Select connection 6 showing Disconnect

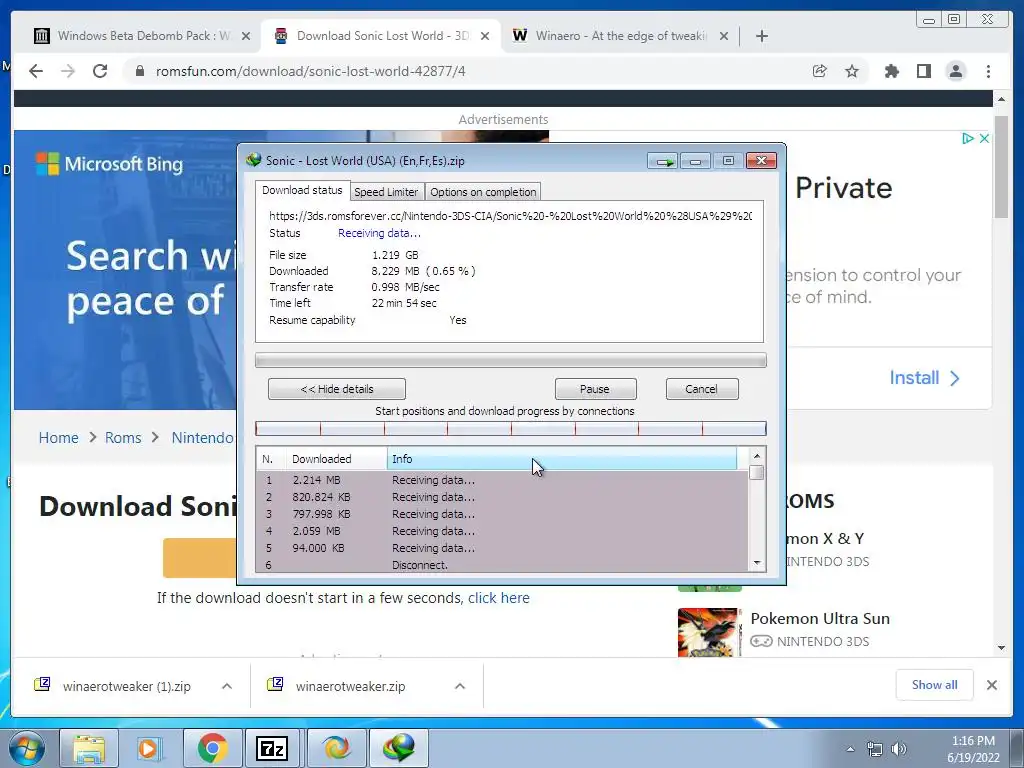(x=502, y=565)
